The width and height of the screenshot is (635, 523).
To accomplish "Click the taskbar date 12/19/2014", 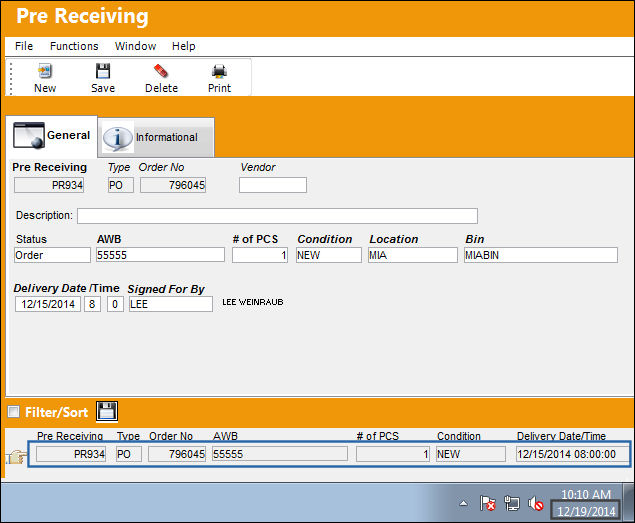I will point(586,511).
